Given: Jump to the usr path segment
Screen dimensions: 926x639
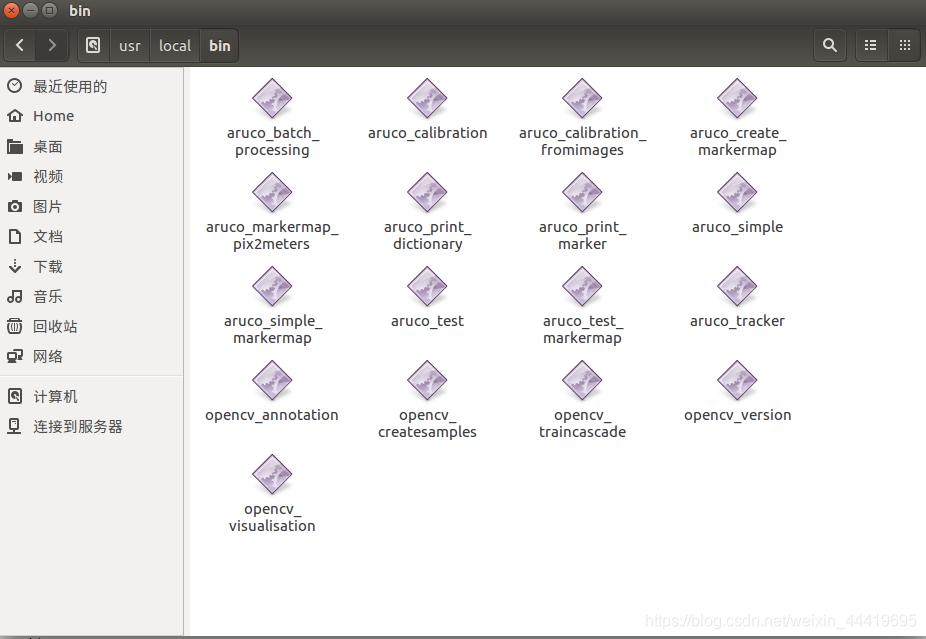Looking at the screenshot, I should [130, 45].
